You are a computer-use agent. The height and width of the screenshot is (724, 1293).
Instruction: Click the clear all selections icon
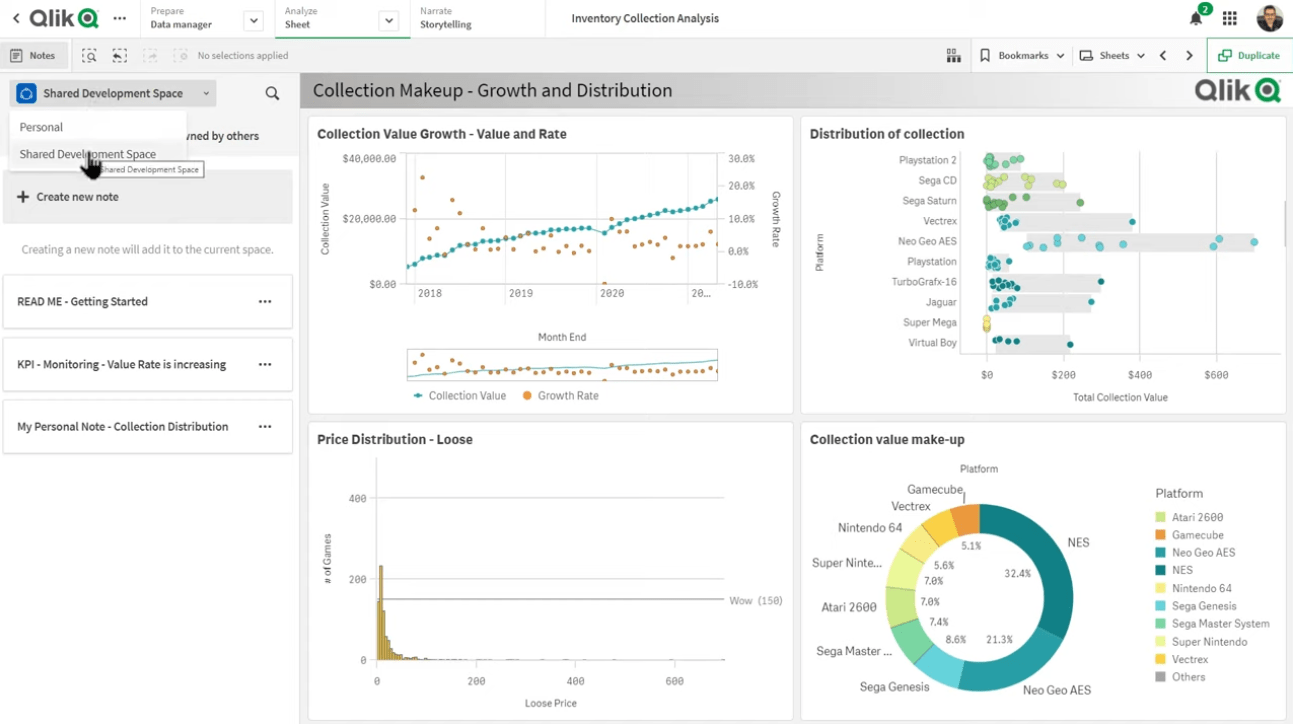pyautogui.click(x=180, y=56)
